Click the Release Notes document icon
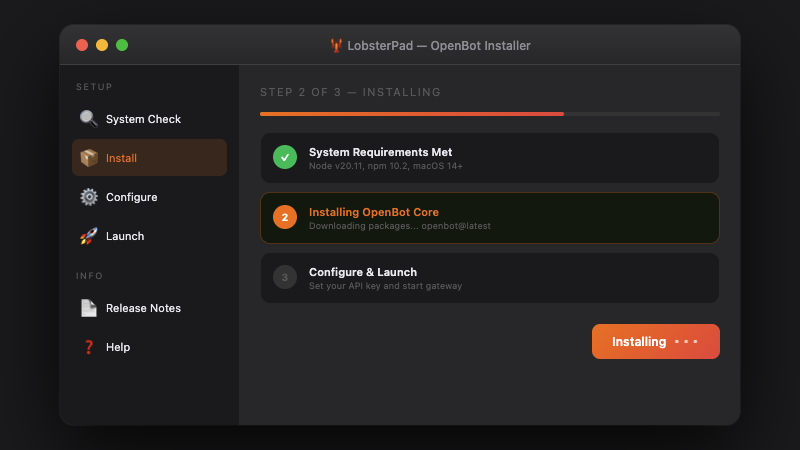Screen dimensions: 800x450 click(89, 308)
